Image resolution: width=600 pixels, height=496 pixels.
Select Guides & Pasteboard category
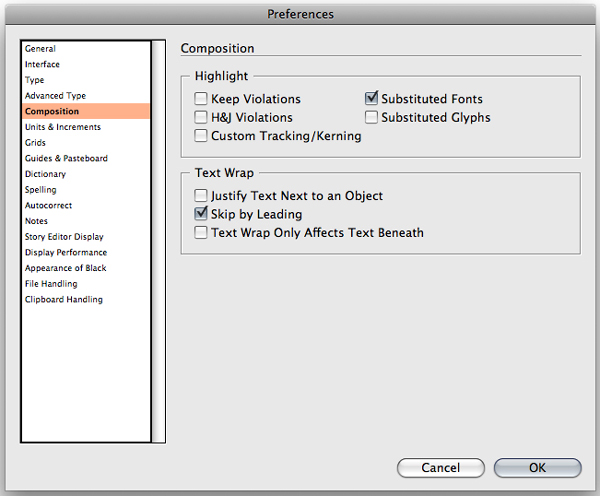click(x=86, y=158)
